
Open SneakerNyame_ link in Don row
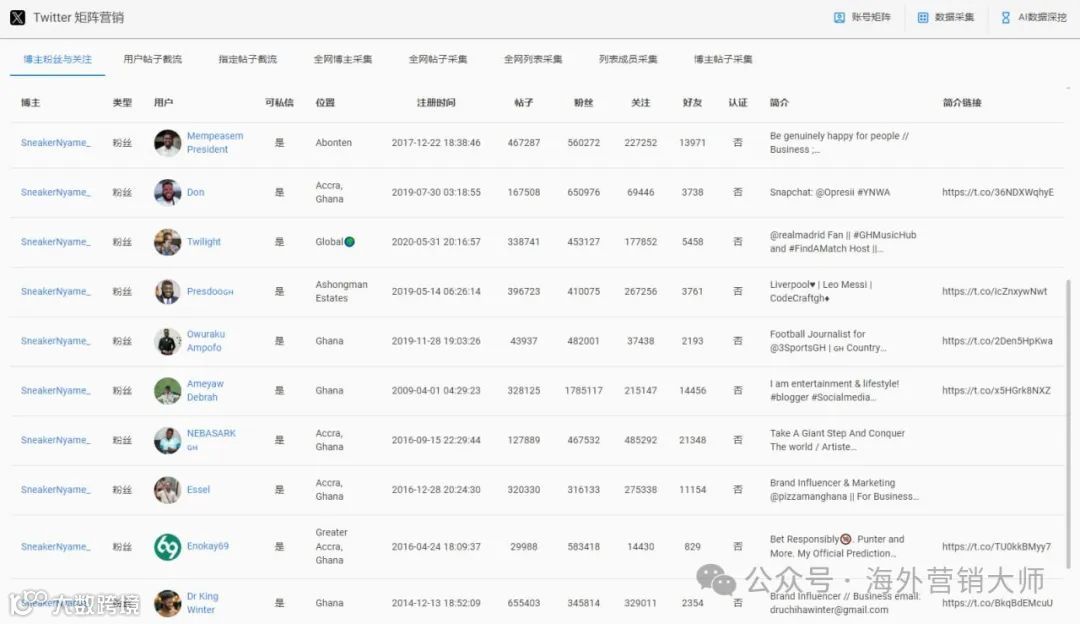click(56, 192)
